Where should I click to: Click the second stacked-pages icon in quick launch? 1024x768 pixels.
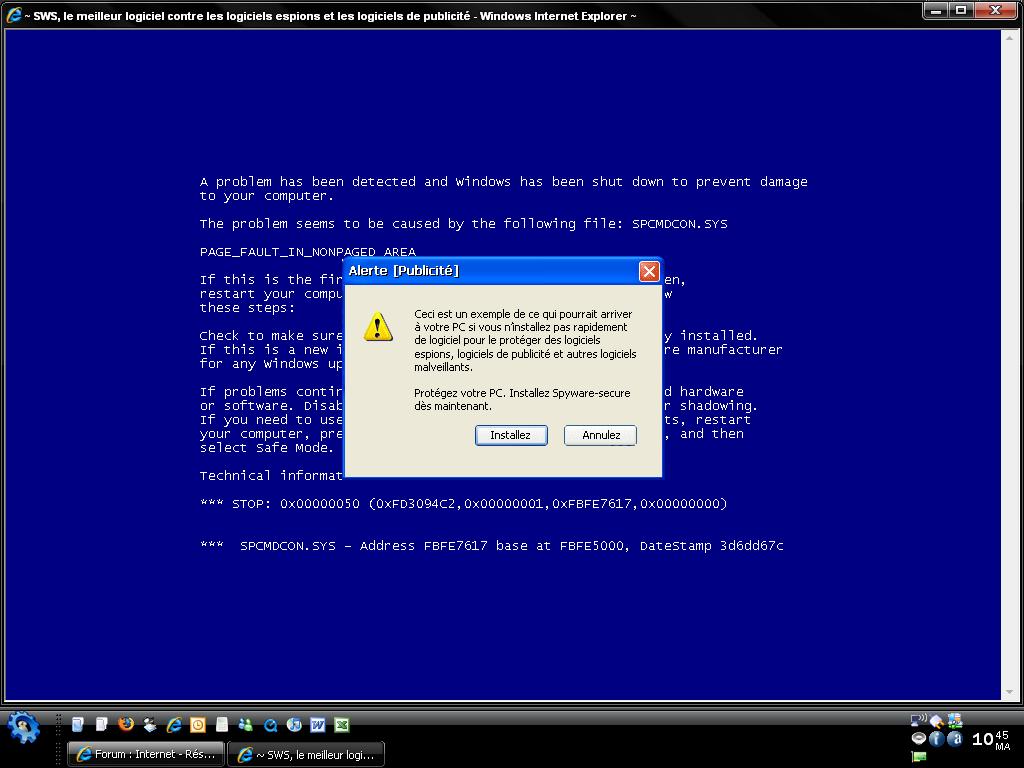(x=101, y=724)
